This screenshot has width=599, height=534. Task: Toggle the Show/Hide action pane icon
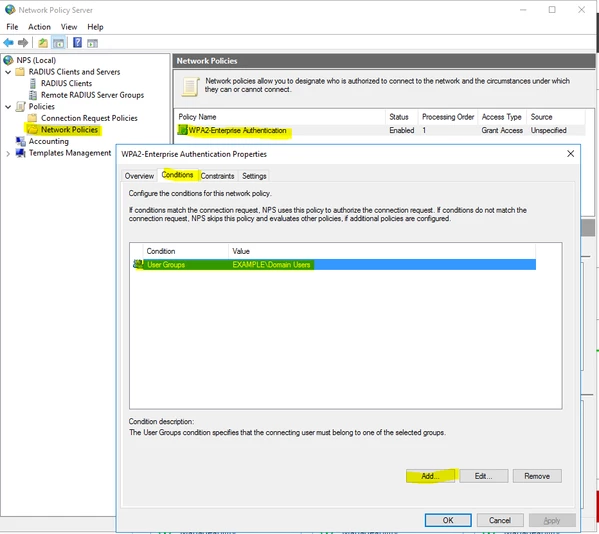pos(92,43)
